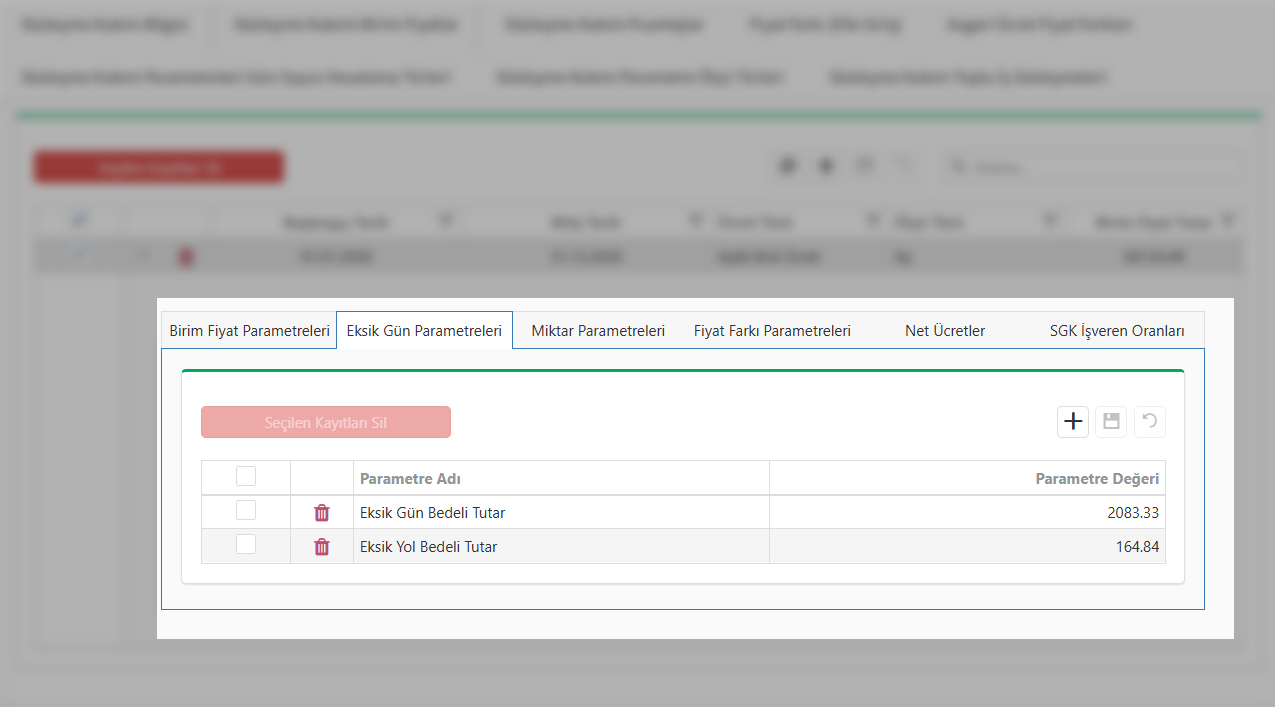
Task: Switch to Birim Fiyat Parametreleri tab
Action: (x=249, y=331)
